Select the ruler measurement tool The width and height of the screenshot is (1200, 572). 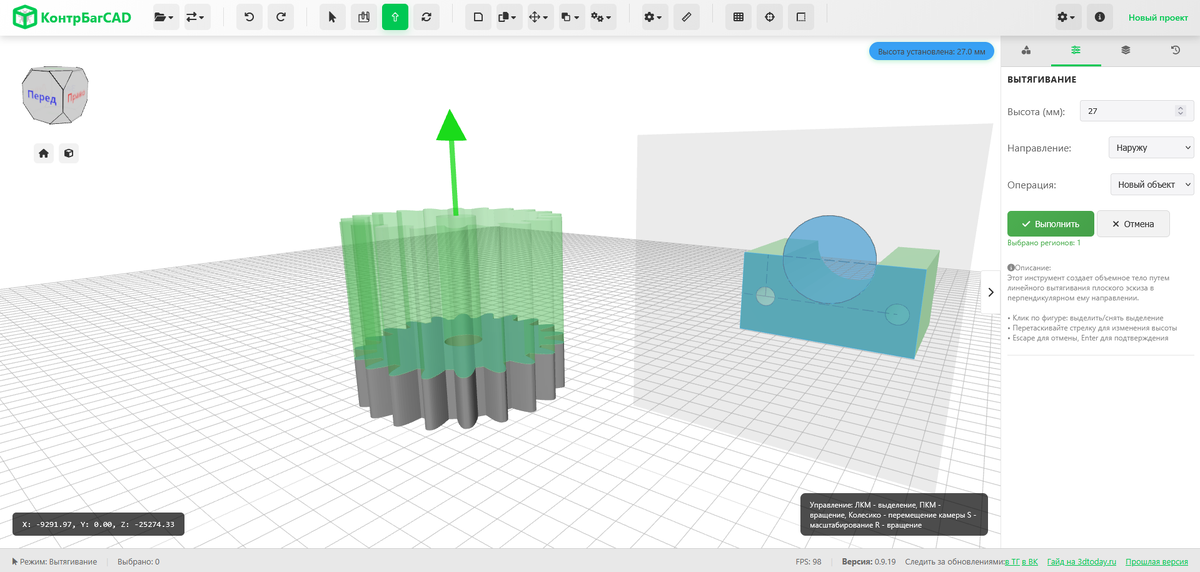click(685, 17)
